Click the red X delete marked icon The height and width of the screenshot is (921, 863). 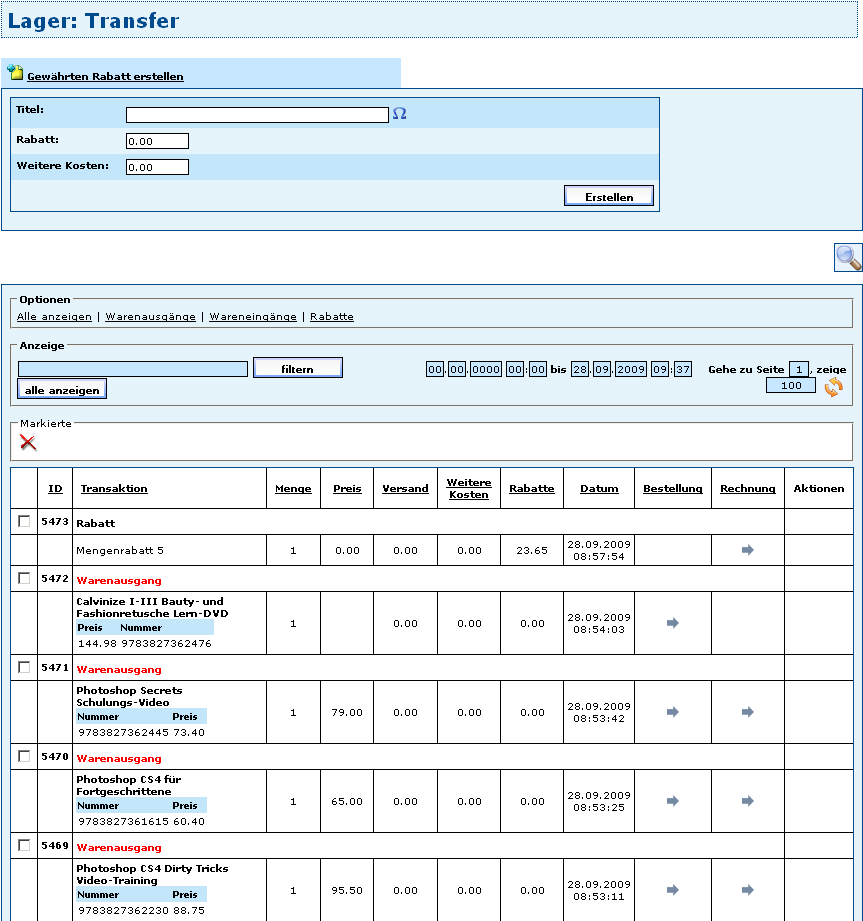point(28,442)
